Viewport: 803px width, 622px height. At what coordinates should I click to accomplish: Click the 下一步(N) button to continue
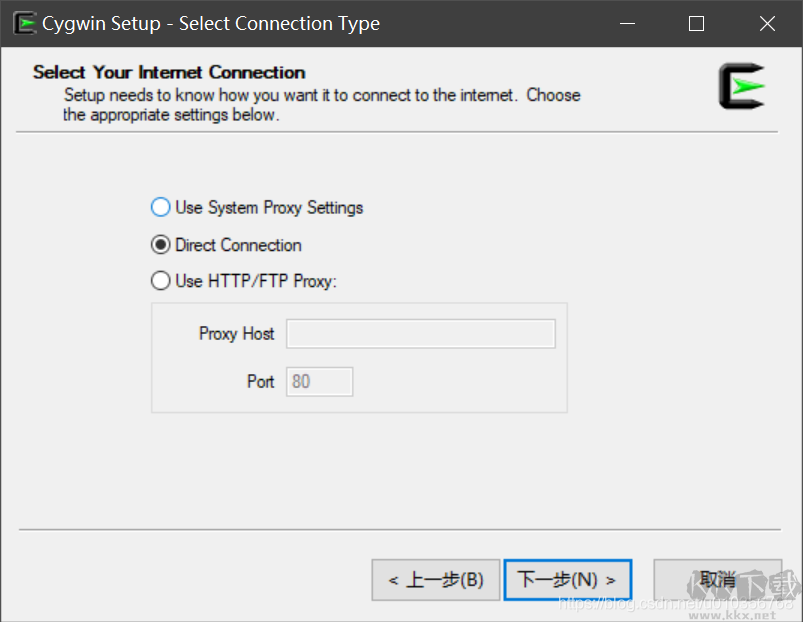pos(567,579)
